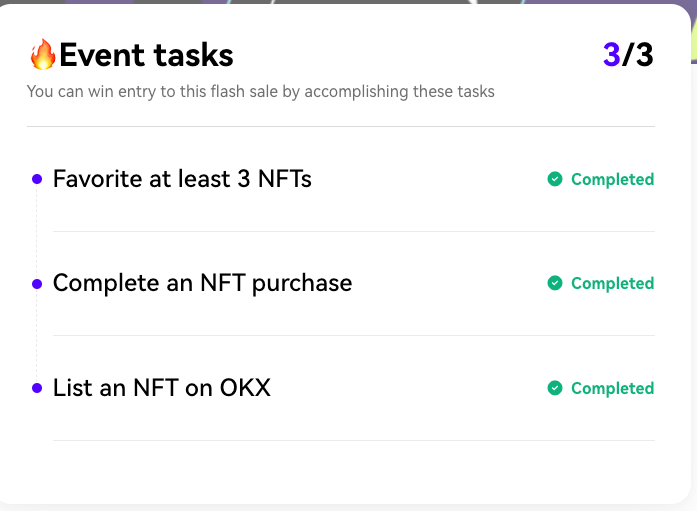
Task: Click the purple bullet beside Favorite at least 3 NFTs
Action: (x=37, y=179)
